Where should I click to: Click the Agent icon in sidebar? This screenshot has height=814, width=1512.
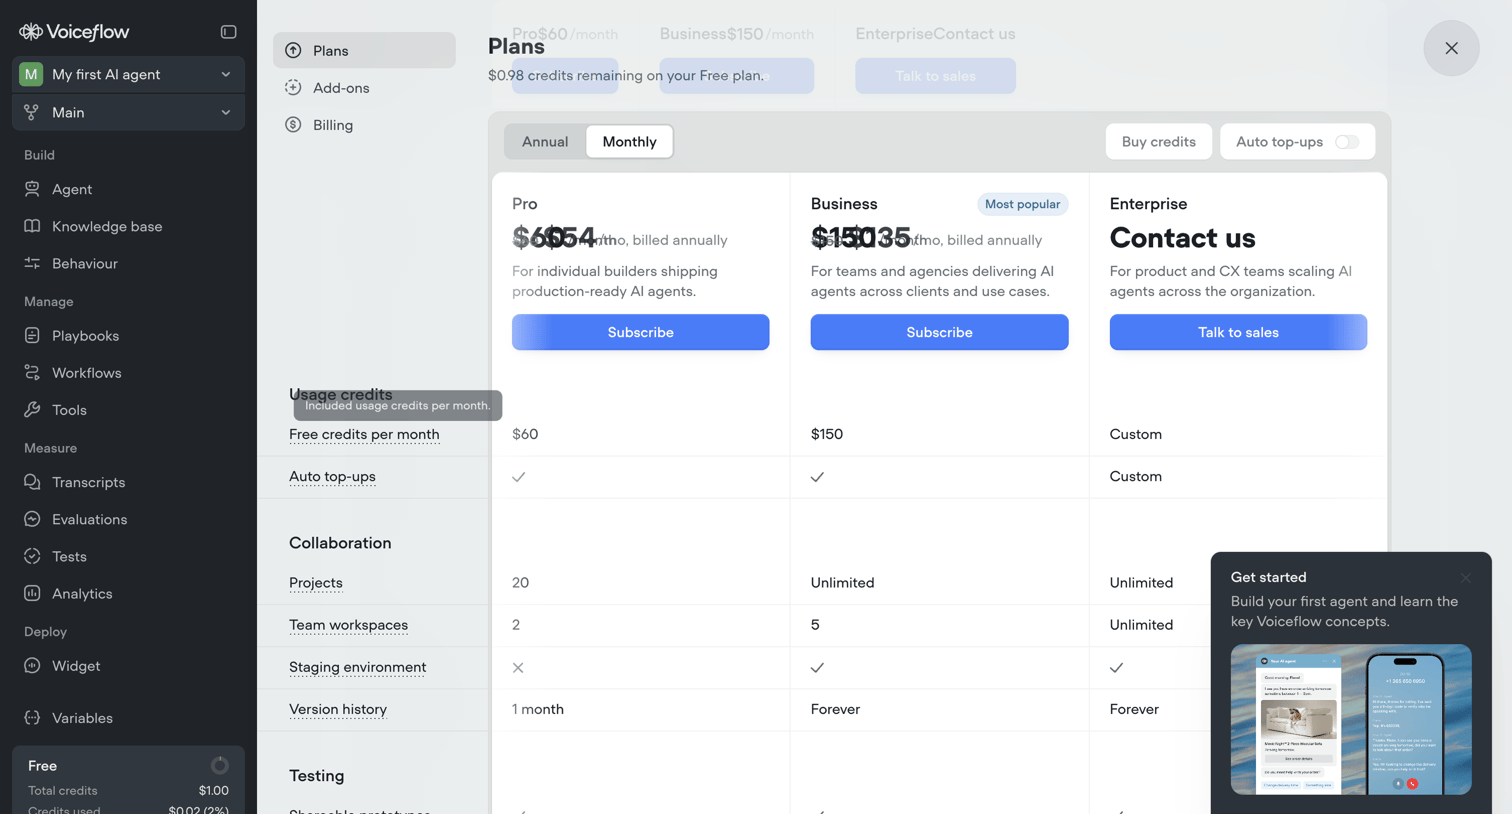(x=32, y=189)
